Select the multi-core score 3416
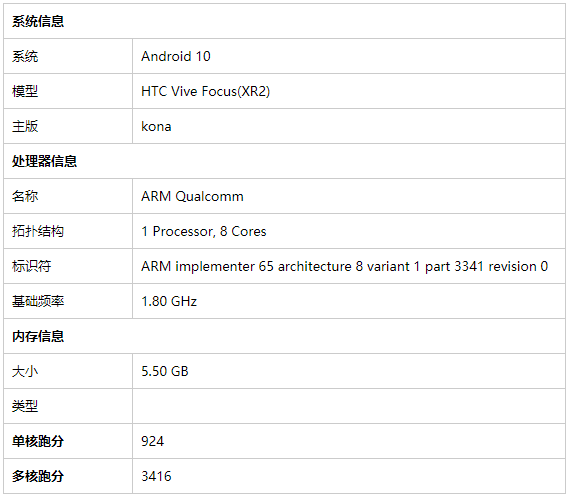This screenshot has height=503, width=569. [x=156, y=476]
